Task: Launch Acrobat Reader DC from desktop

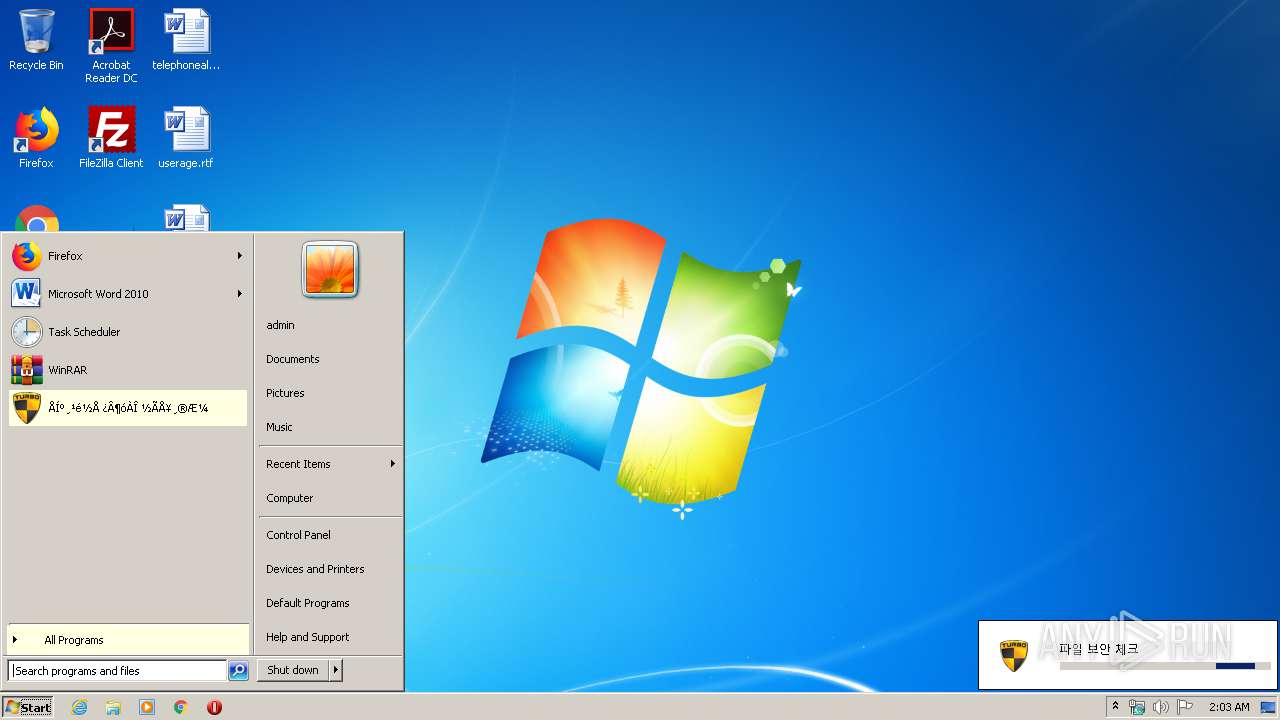Action: (x=111, y=46)
